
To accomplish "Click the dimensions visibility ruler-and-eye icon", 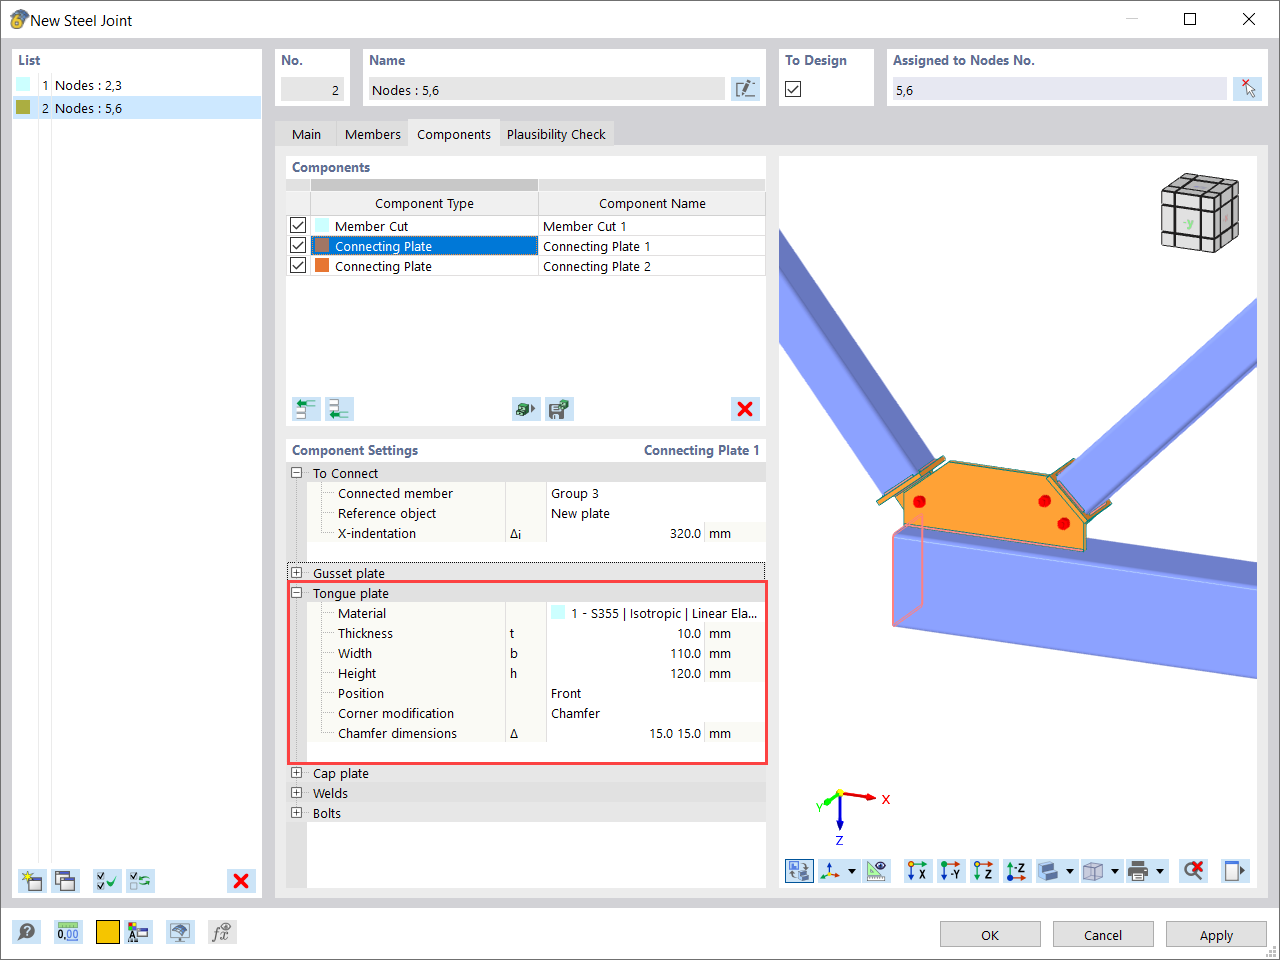I will pyautogui.click(x=877, y=871).
